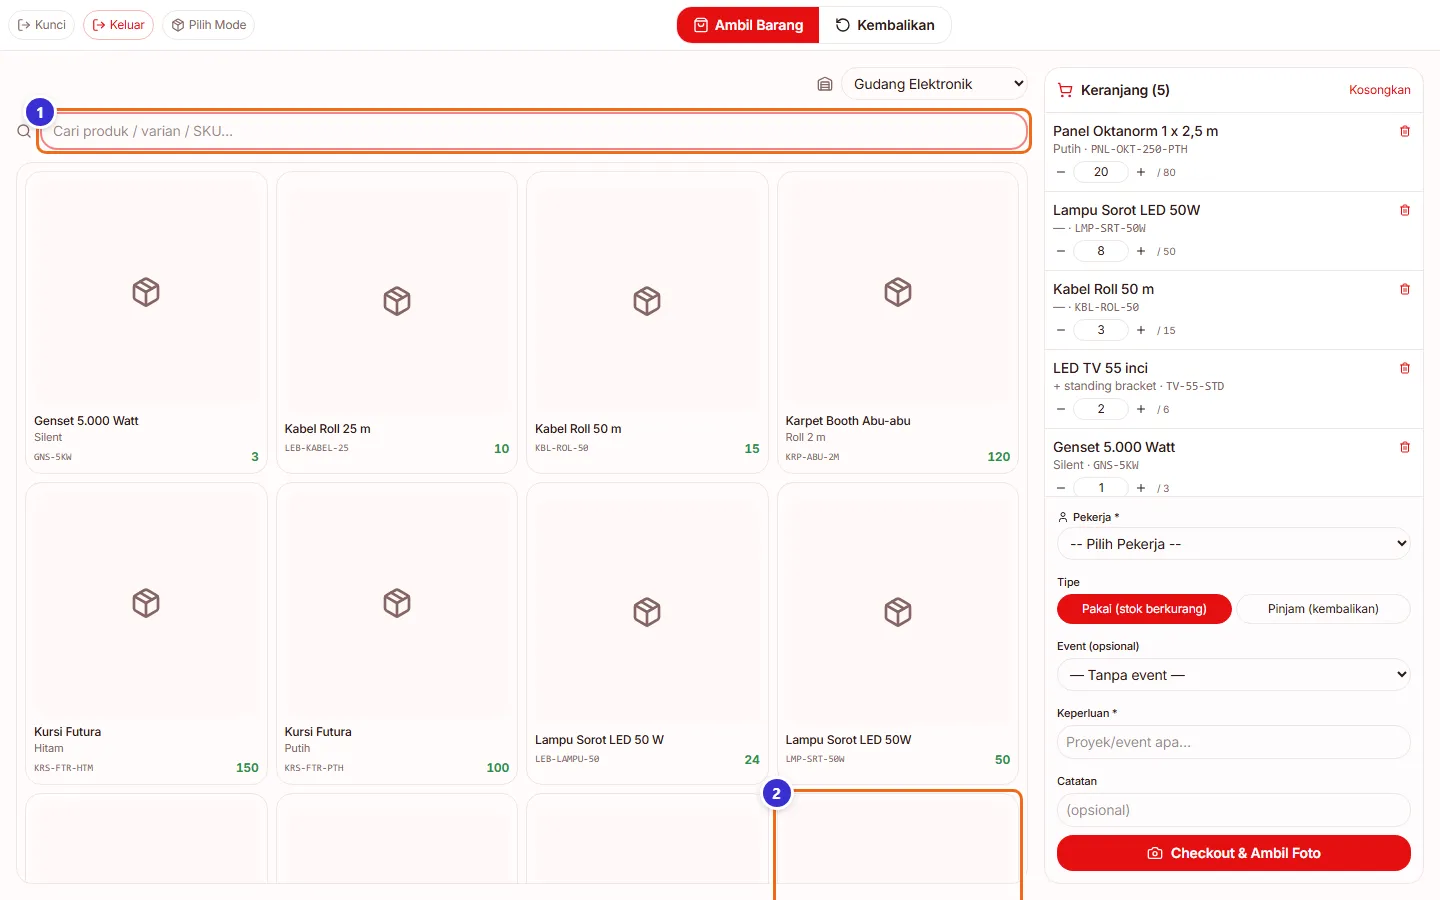The width and height of the screenshot is (1440, 900).
Task: Pick the Kursi Futura Putih card
Action: (397, 633)
